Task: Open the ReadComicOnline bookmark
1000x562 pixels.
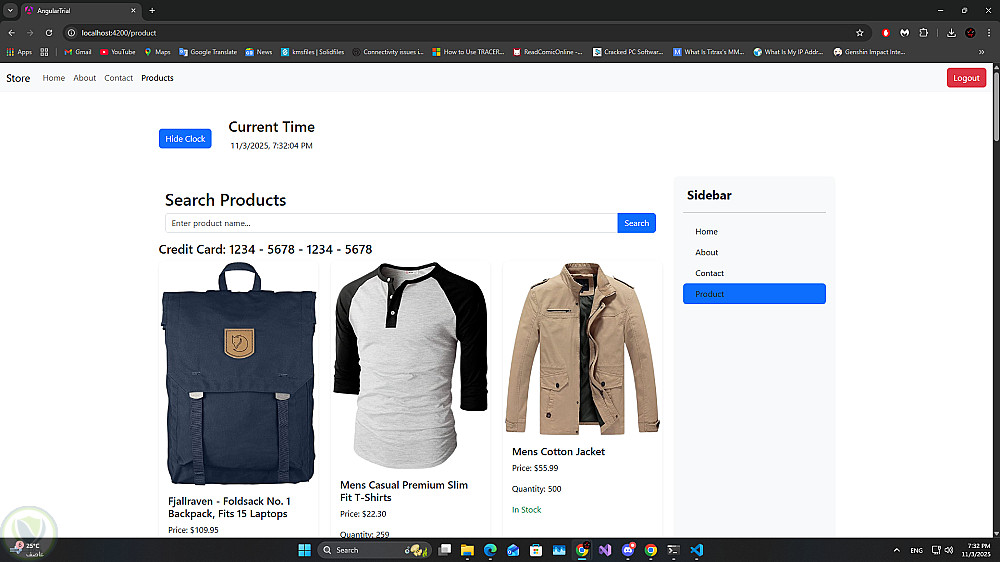Action: (548, 52)
